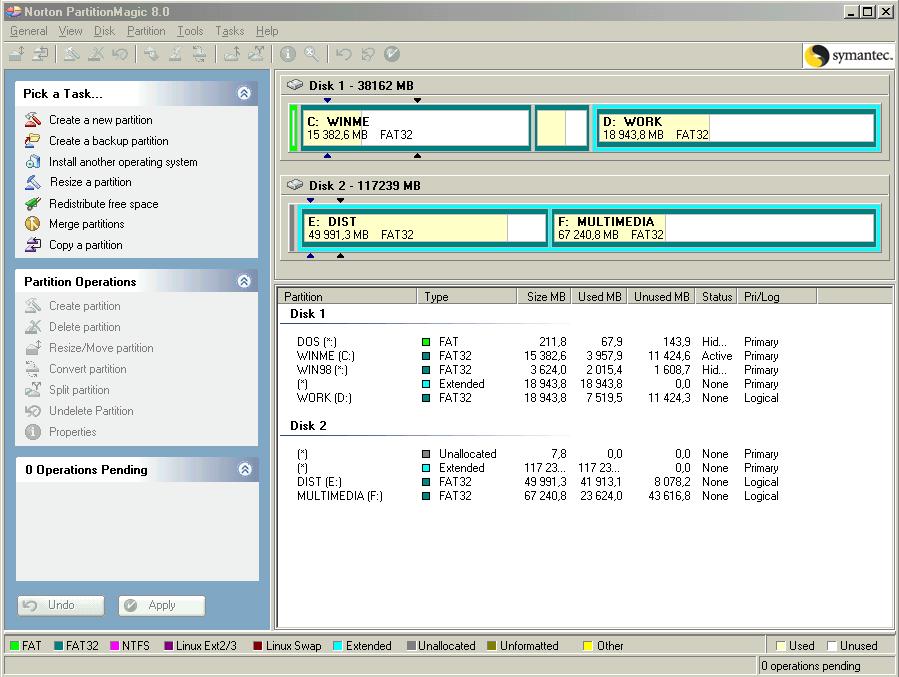Image resolution: width=899 pixels, height=677 pixels.
Task: Open the Resize a partition task
Action: pos(90,182)
